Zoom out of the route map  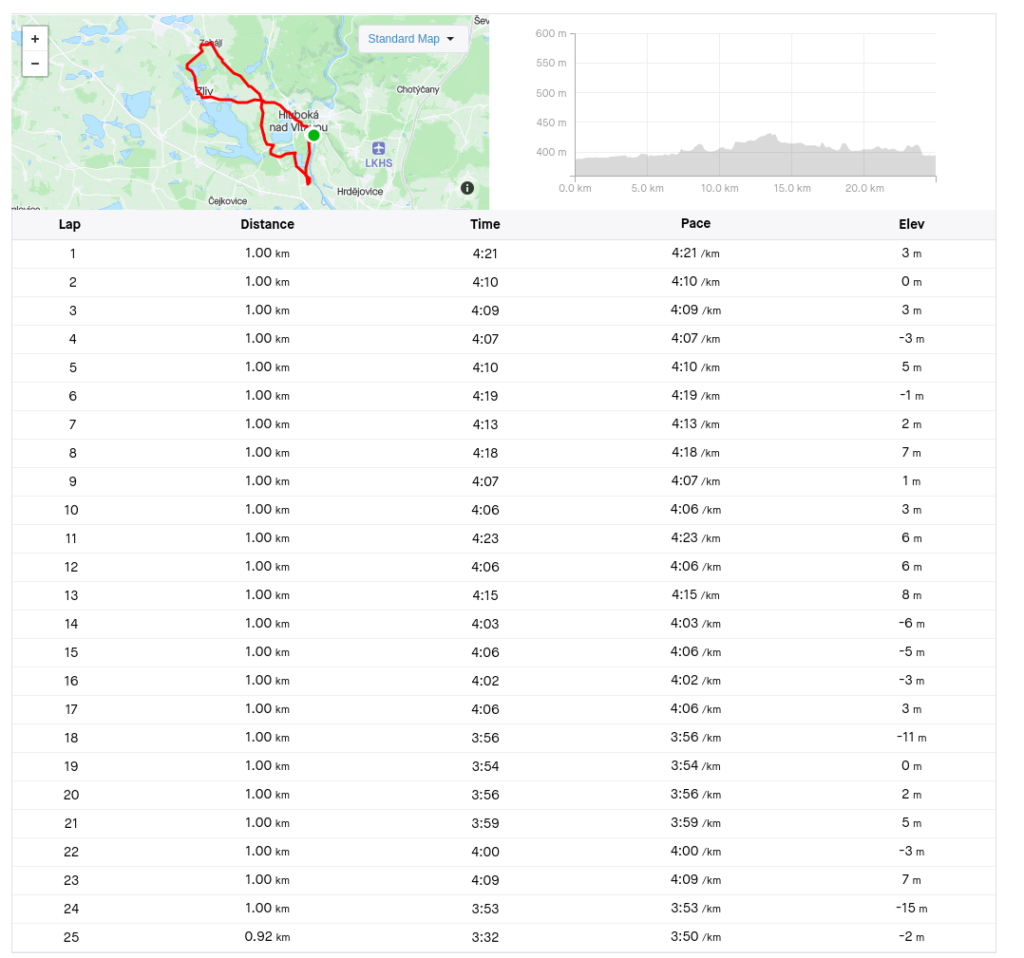click(35, 64)
